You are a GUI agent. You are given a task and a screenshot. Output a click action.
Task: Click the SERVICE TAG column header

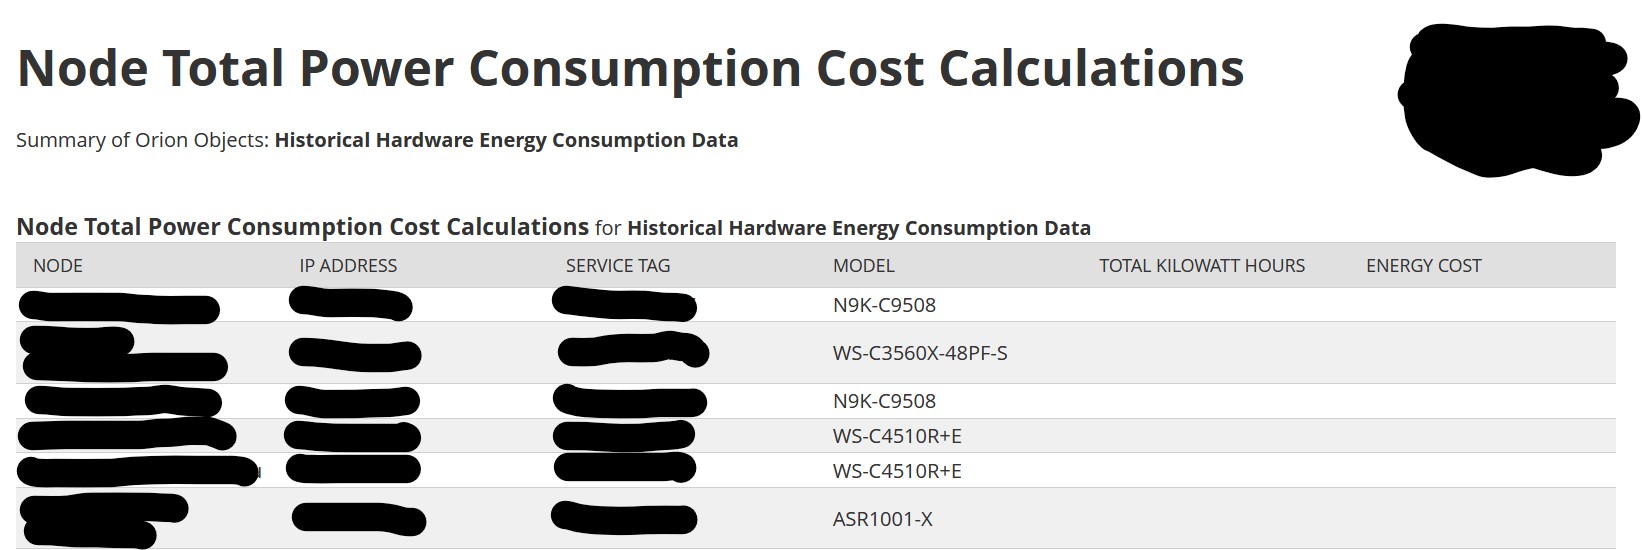(618, 266)
